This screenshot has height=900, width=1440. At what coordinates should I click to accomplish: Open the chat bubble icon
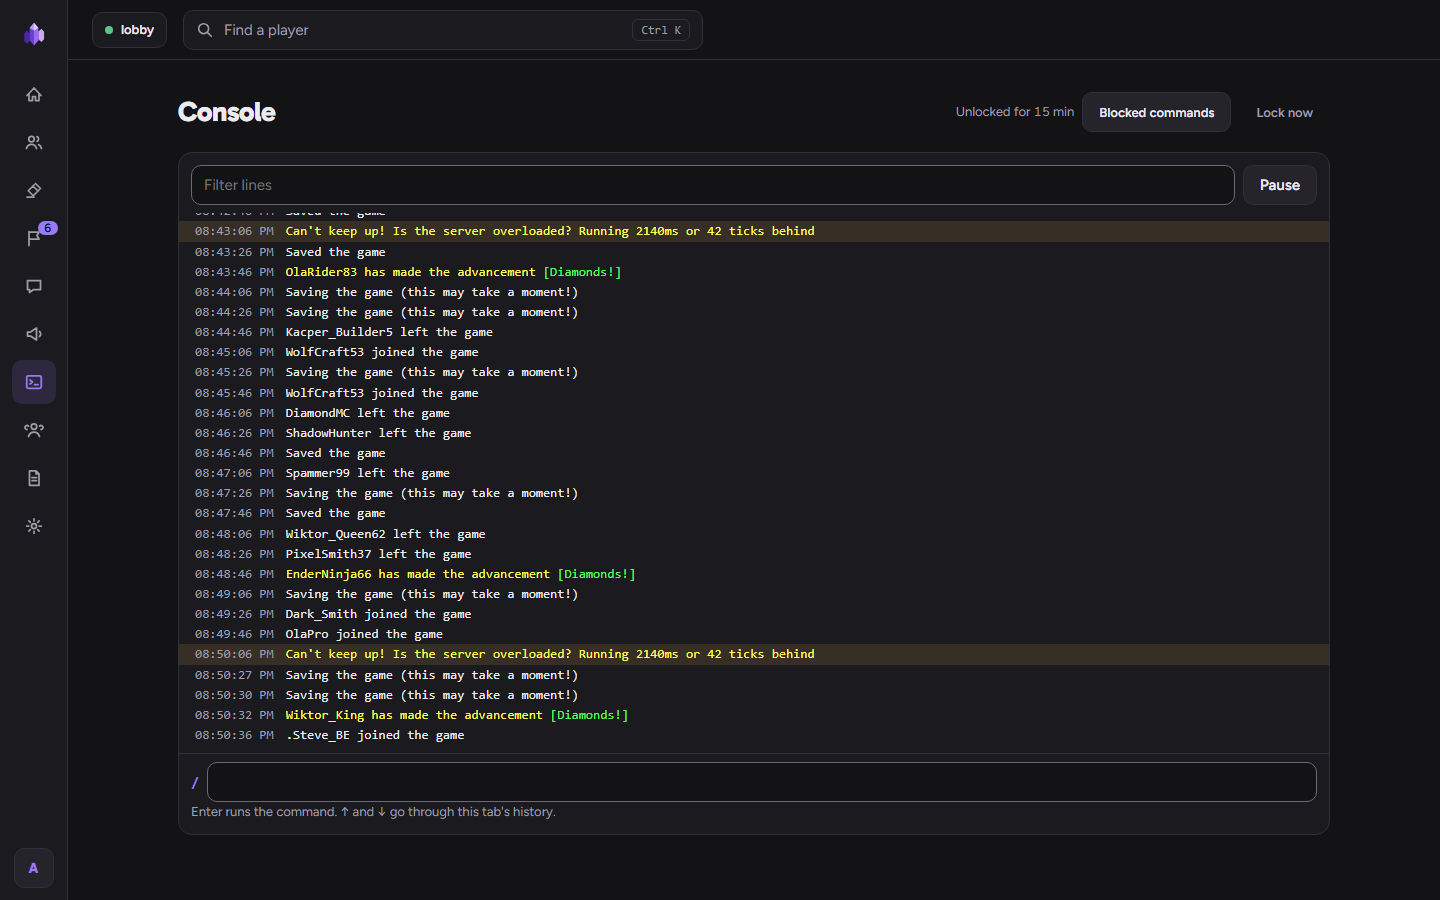click(x=34, y=286)
